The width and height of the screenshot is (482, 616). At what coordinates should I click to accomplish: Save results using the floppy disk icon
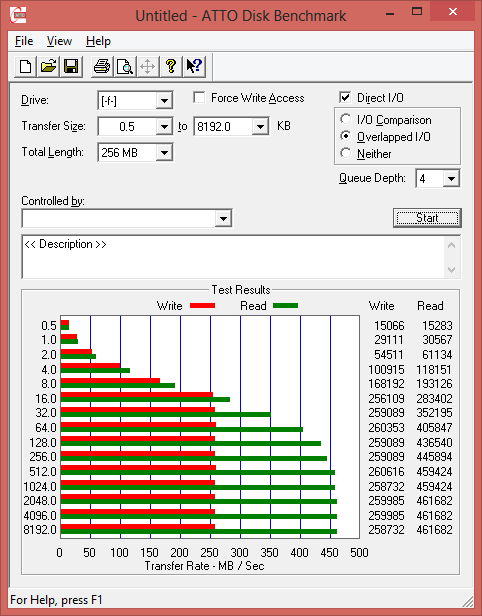pos(71,66)
